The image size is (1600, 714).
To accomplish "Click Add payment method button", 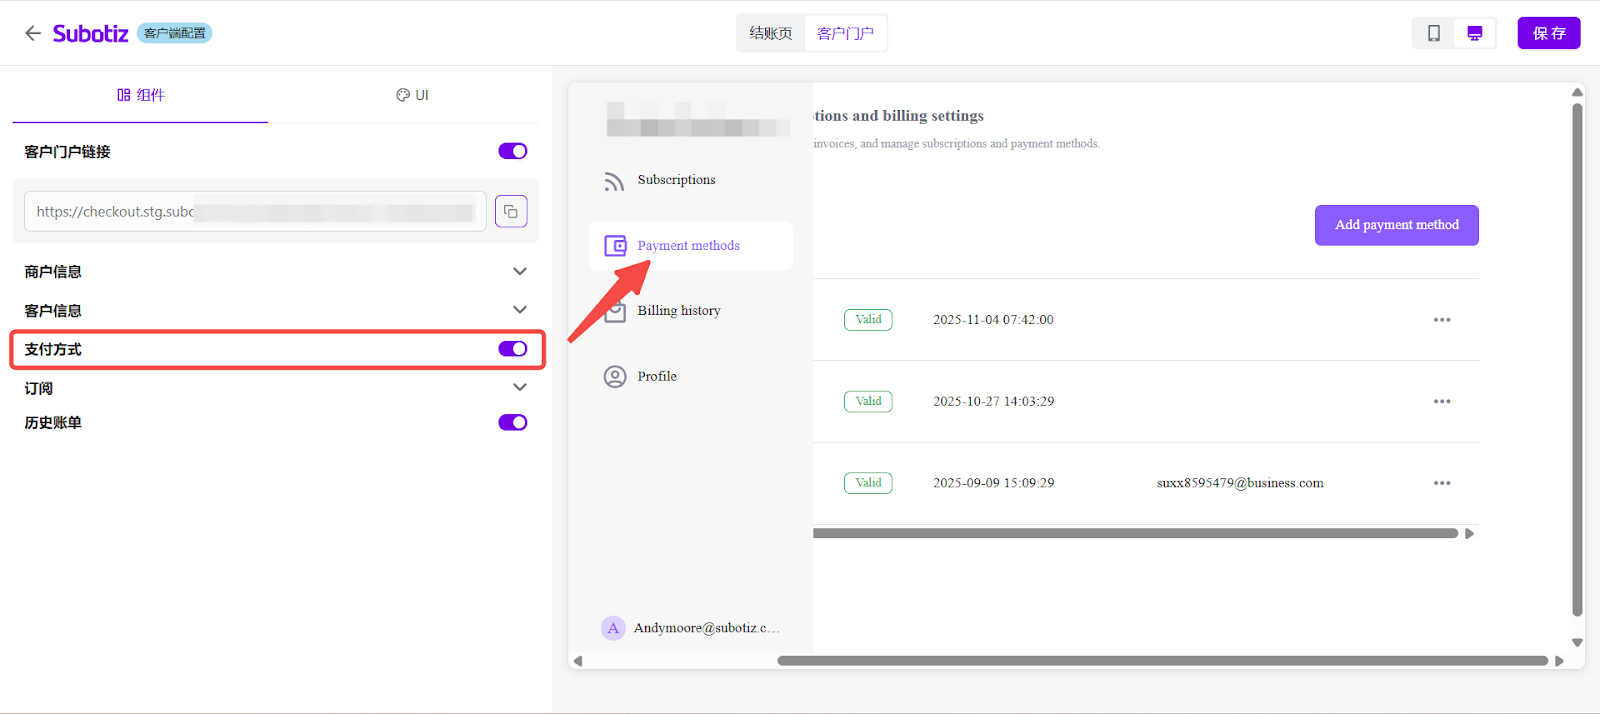I will click(1397, 225).
